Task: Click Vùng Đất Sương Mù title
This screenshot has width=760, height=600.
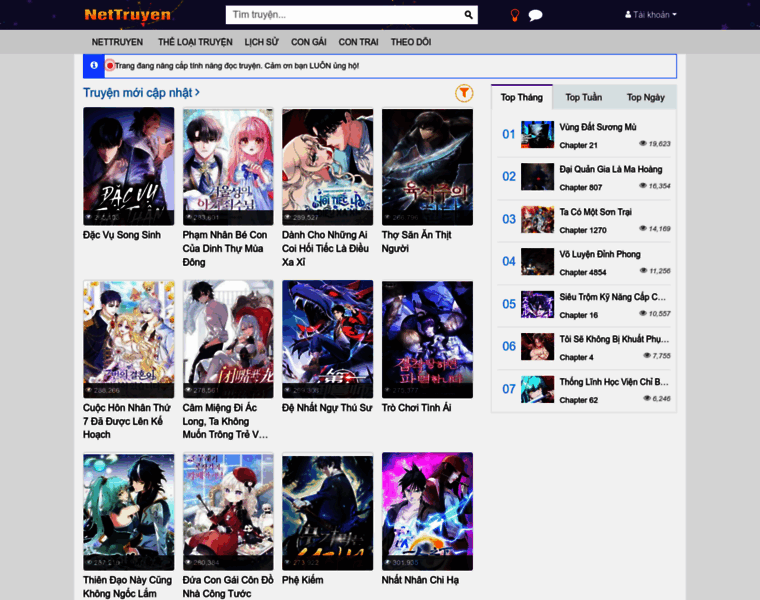Action: tap(598, 127)
